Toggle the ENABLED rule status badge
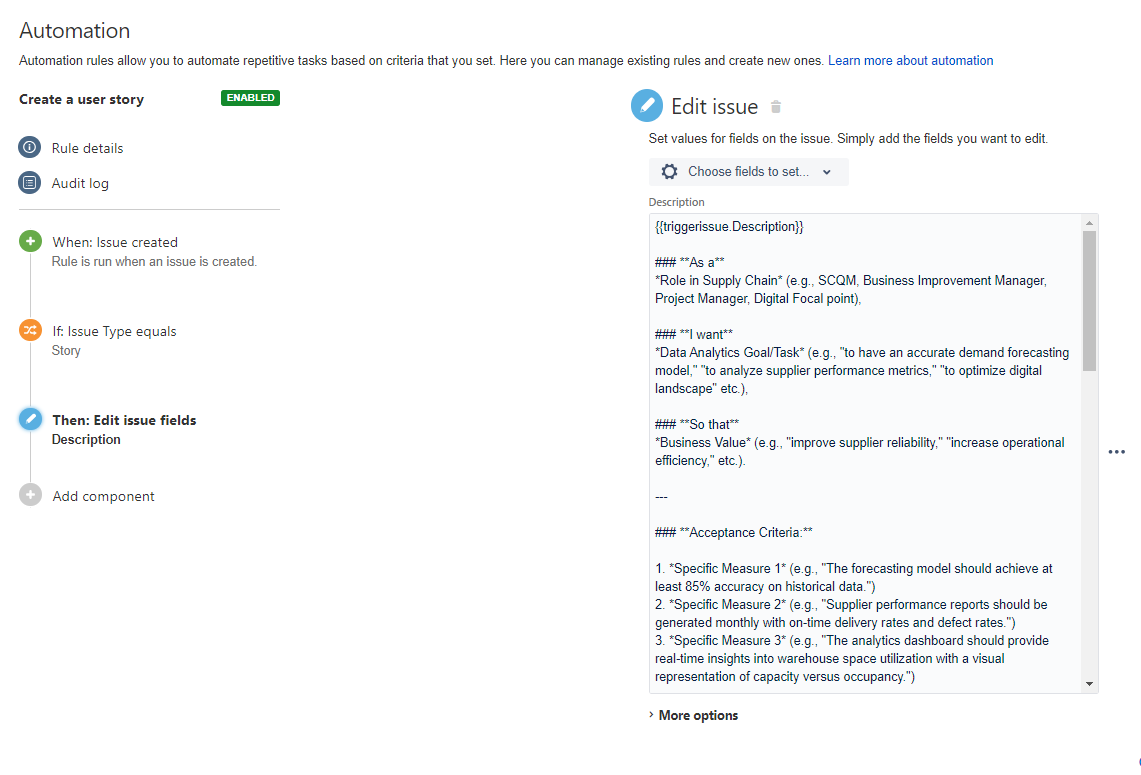The width and height of the screenshot is (1141, 775). click(250, 98)
